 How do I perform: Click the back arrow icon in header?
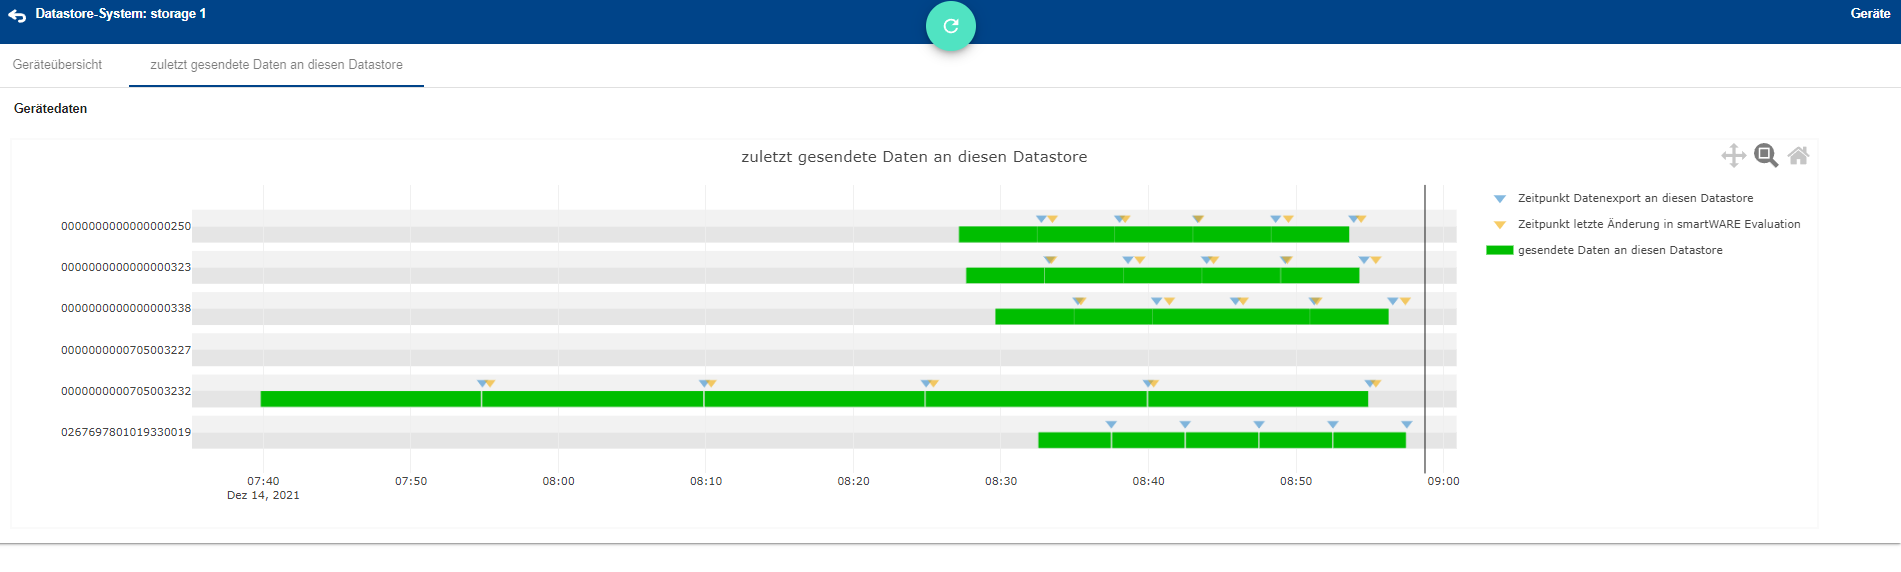17,15
